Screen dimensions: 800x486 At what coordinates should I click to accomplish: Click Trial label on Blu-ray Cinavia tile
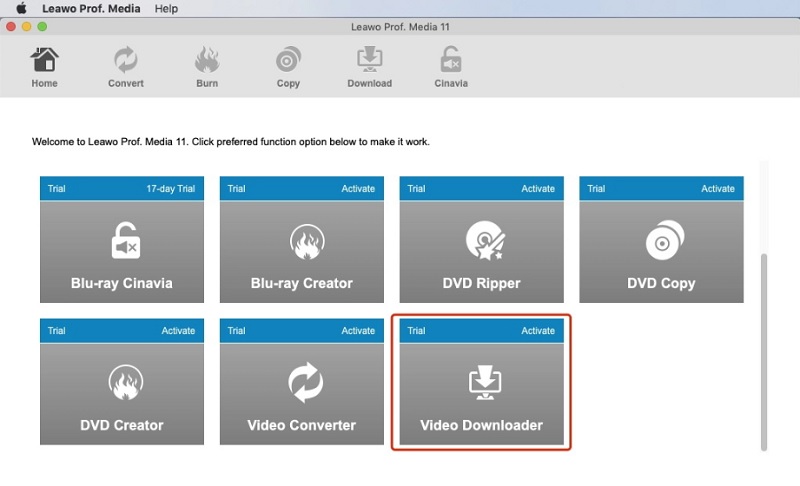[x=57, y=189]
